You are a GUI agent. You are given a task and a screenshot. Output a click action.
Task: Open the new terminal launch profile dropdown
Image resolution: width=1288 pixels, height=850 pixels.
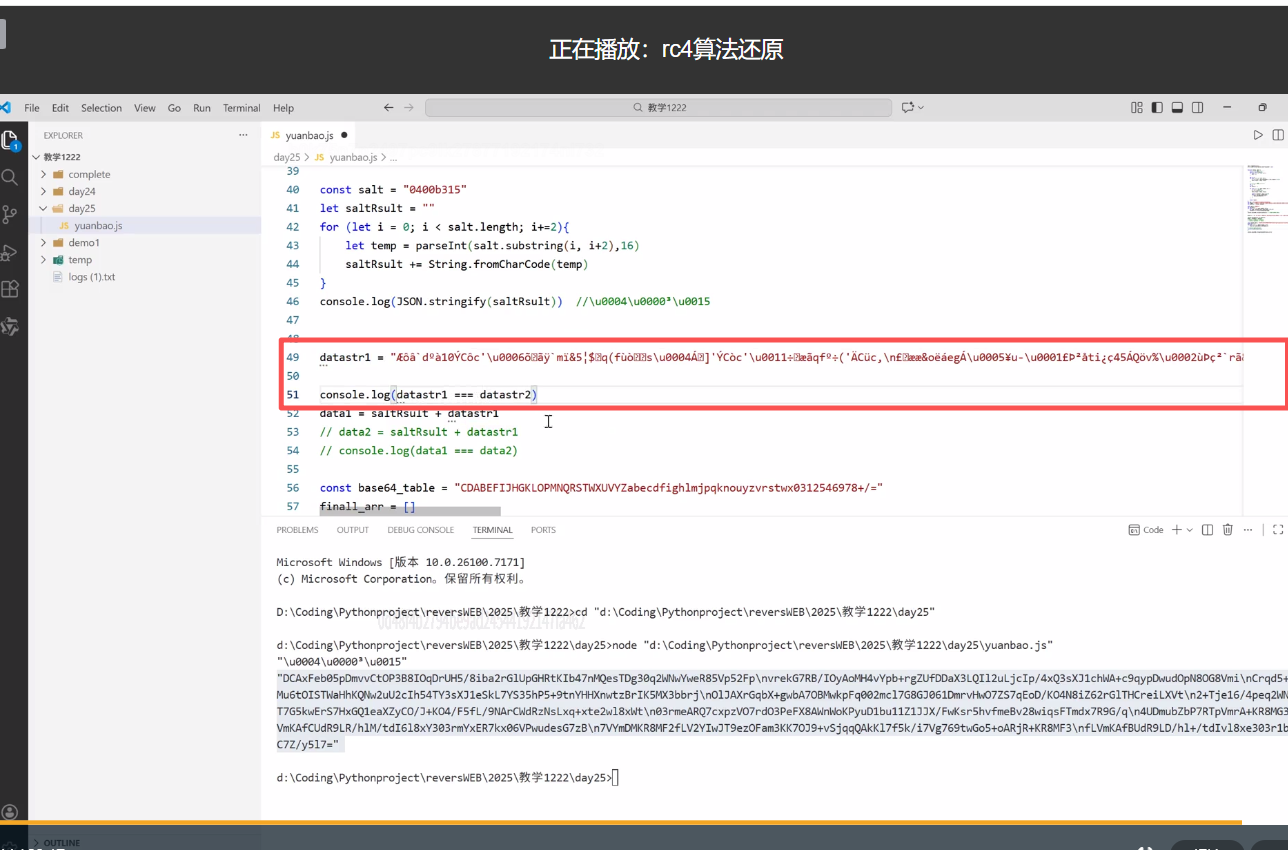(1190, 530)
